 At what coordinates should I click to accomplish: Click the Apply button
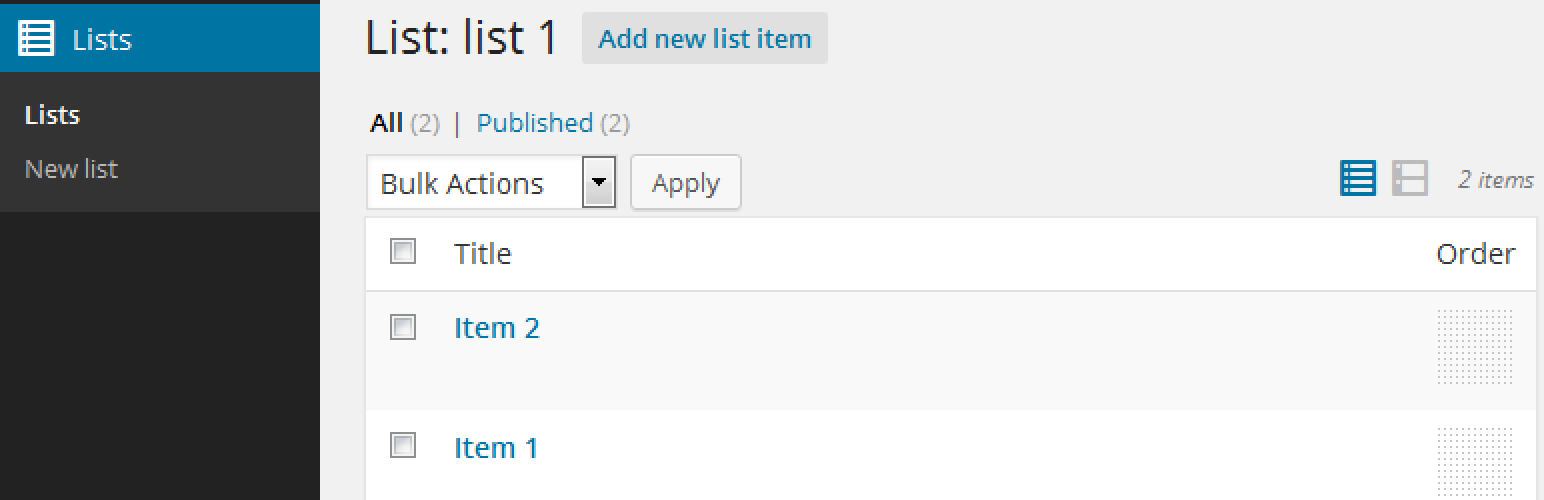686,183
